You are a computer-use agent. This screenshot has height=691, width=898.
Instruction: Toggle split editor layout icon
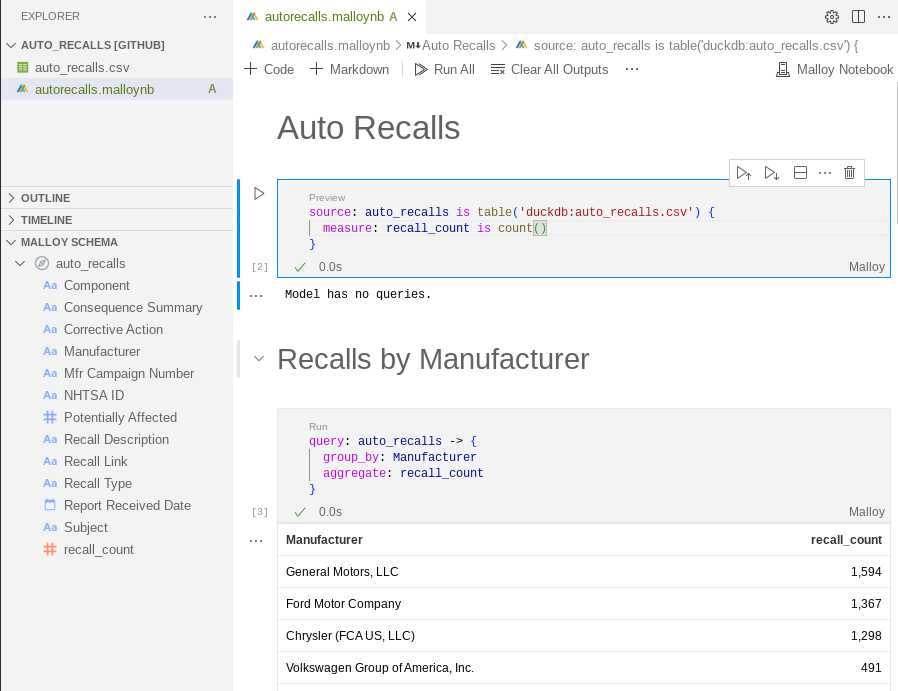coord(858,17)
